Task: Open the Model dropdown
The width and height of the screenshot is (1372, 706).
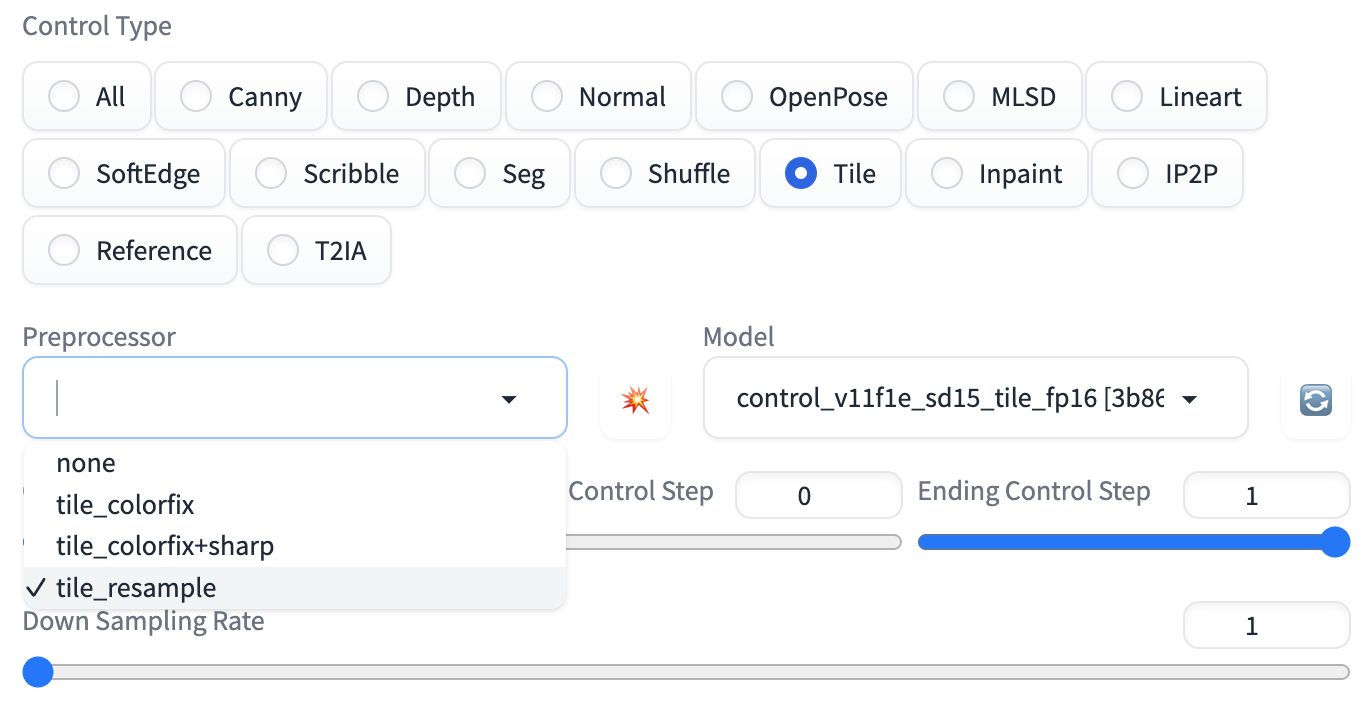Action: pos(1190,400)
